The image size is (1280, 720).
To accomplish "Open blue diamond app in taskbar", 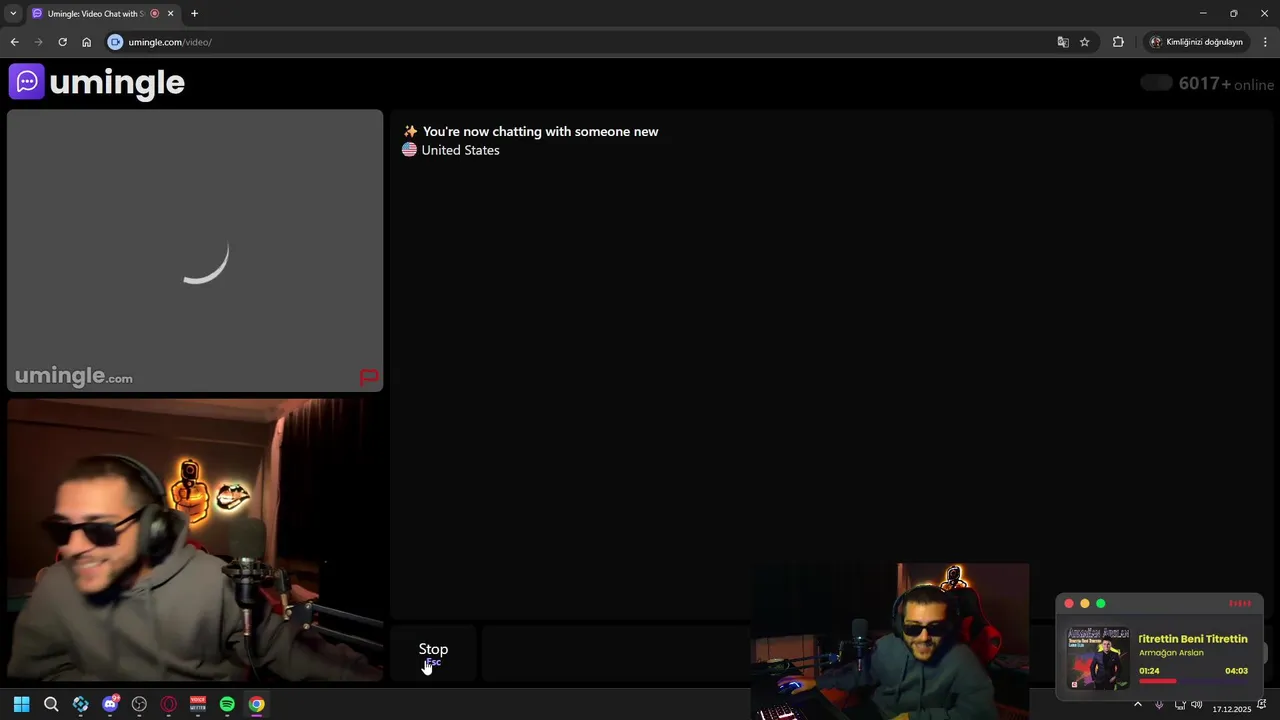I will tap(80, 704).
